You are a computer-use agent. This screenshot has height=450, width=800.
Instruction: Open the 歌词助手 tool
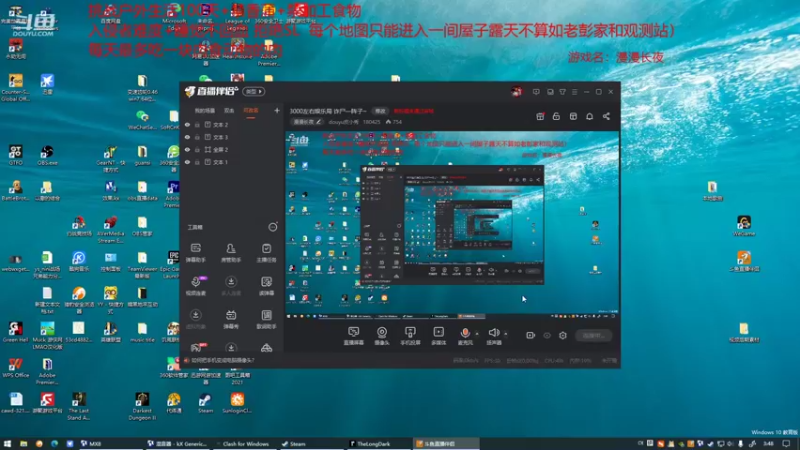tap(266, 319)
